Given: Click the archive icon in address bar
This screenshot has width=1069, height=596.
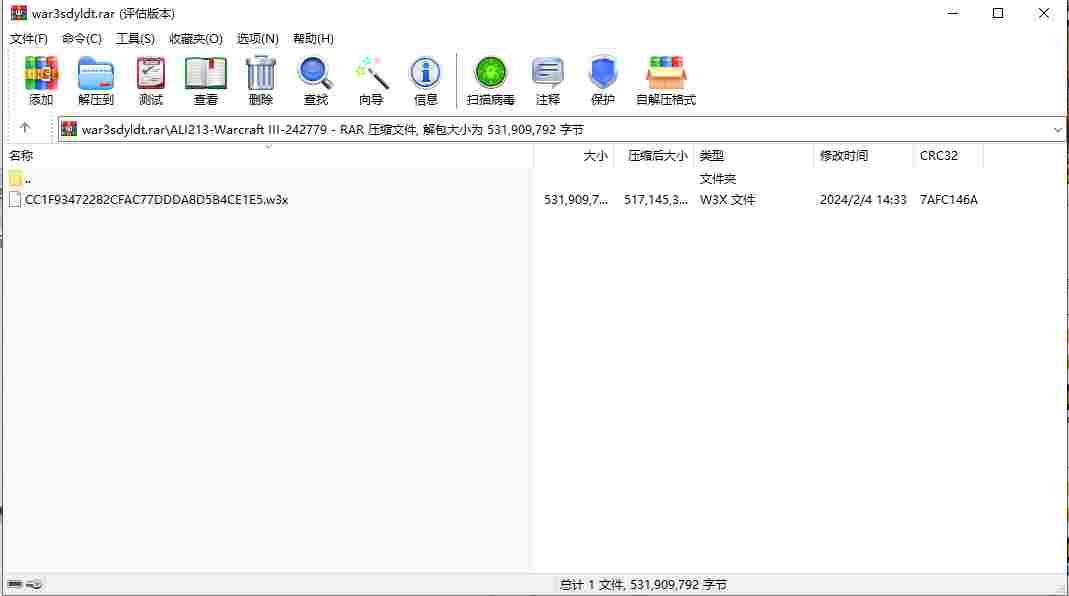Looking at the screenshot, I should tap(69, 129).
